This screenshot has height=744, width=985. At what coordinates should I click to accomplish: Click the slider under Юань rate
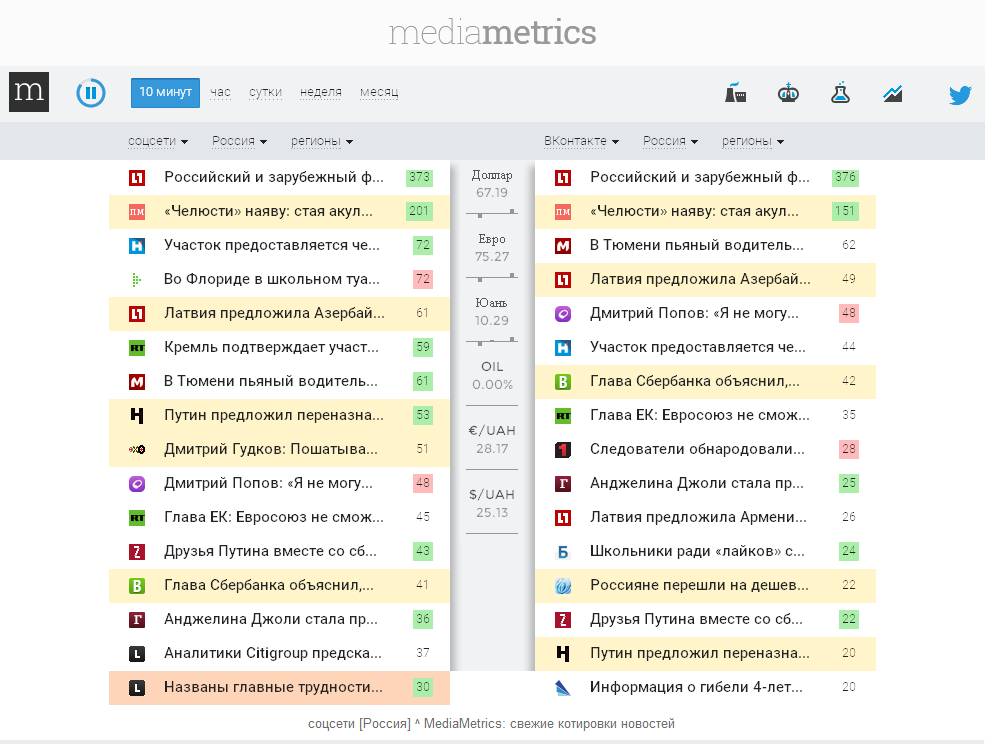coord(492,341)
